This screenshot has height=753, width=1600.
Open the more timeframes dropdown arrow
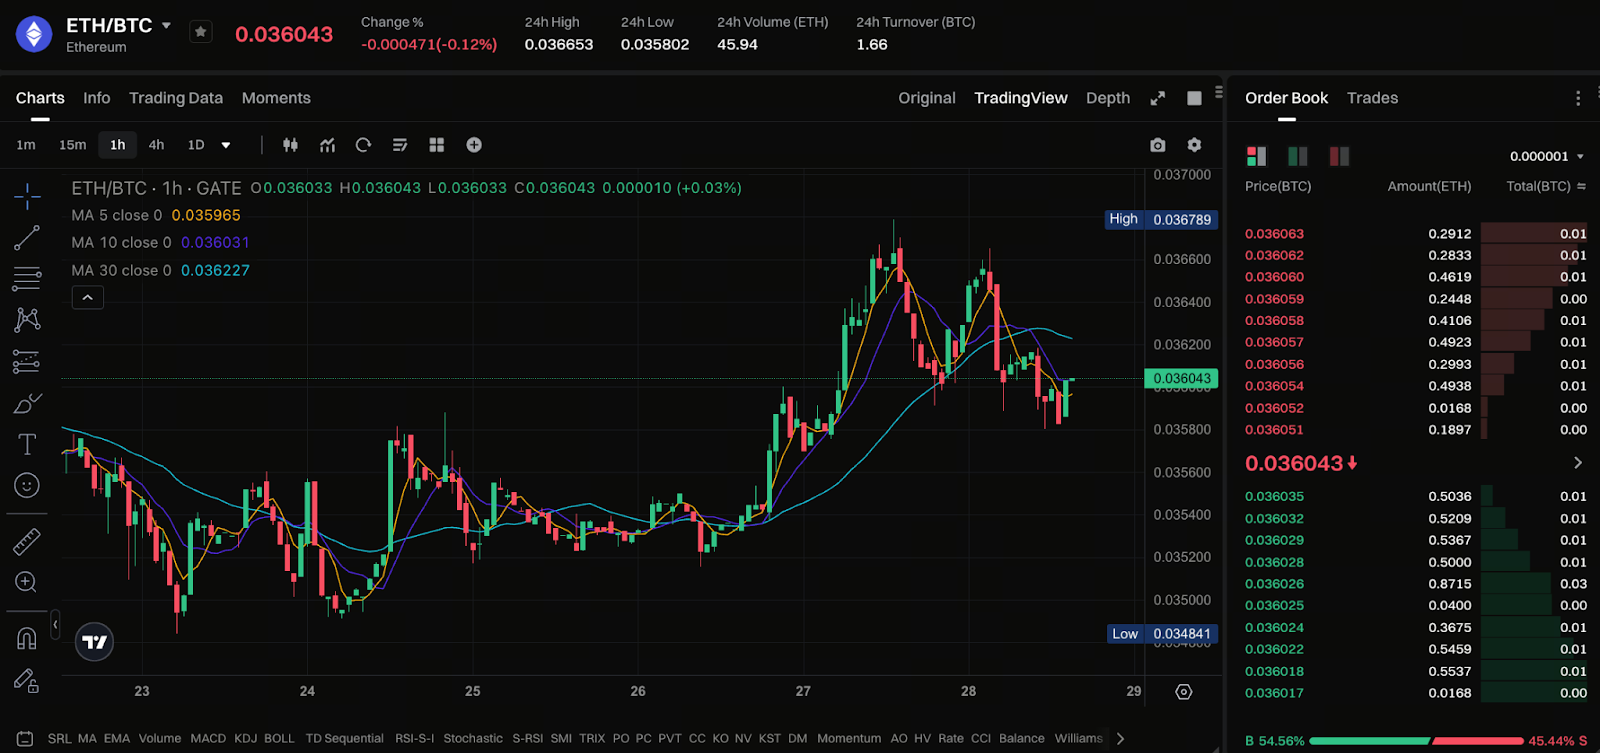point(226,145)
